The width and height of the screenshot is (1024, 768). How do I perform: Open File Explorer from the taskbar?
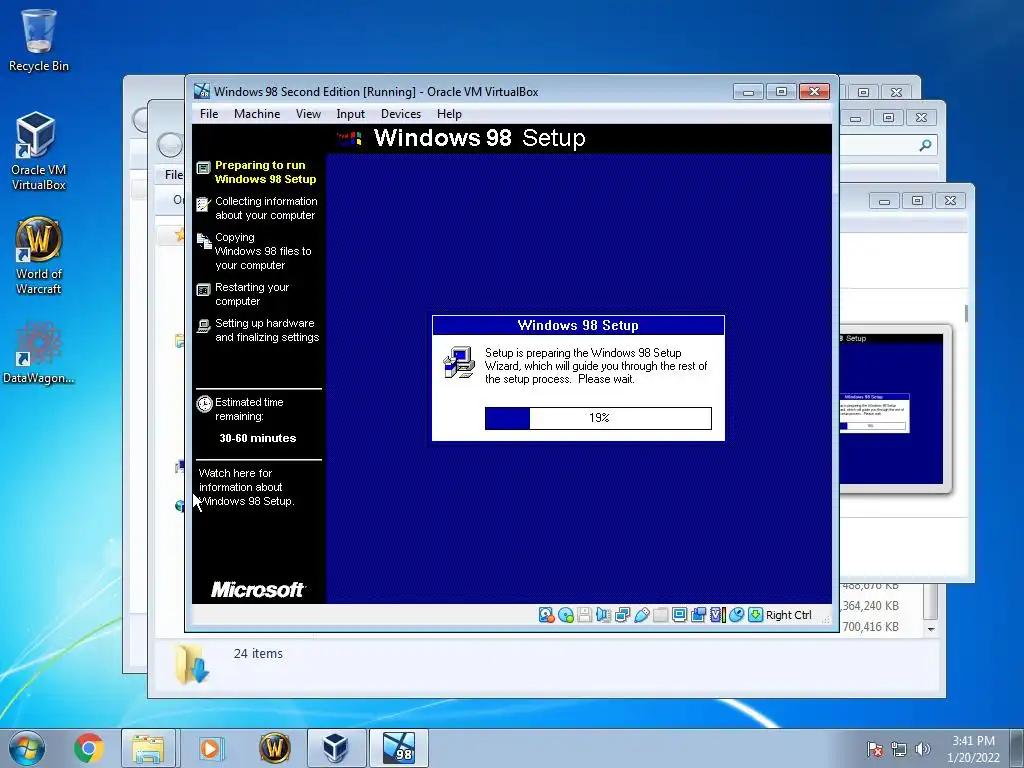pyautogui.click(x=148, y=748)
